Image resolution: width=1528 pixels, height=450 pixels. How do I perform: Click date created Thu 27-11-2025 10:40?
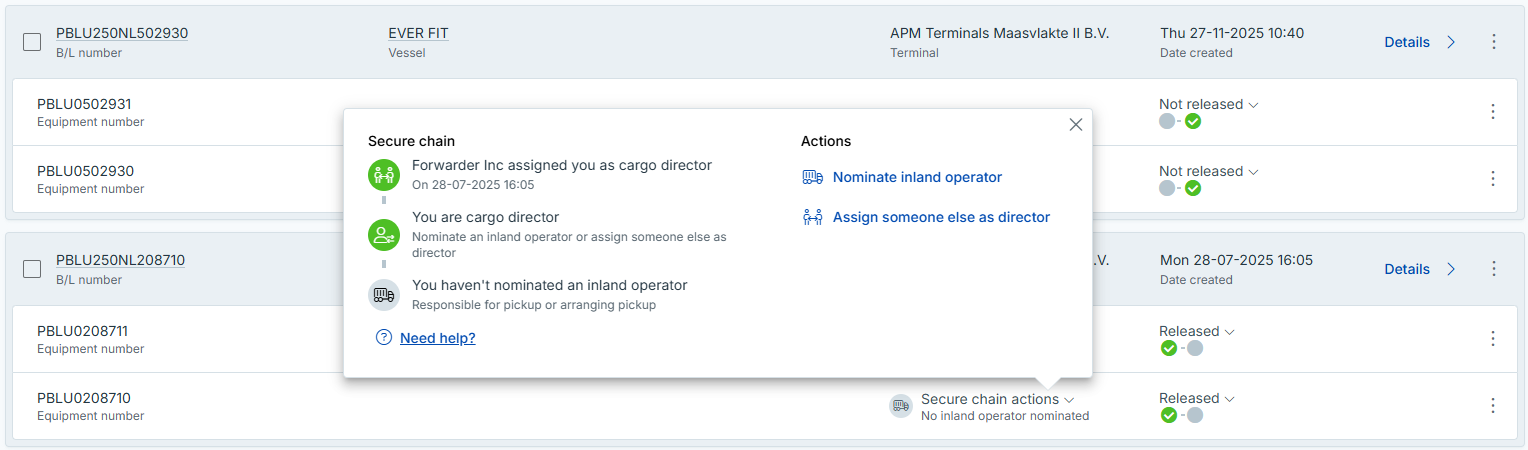click(x=1232, y=33)
